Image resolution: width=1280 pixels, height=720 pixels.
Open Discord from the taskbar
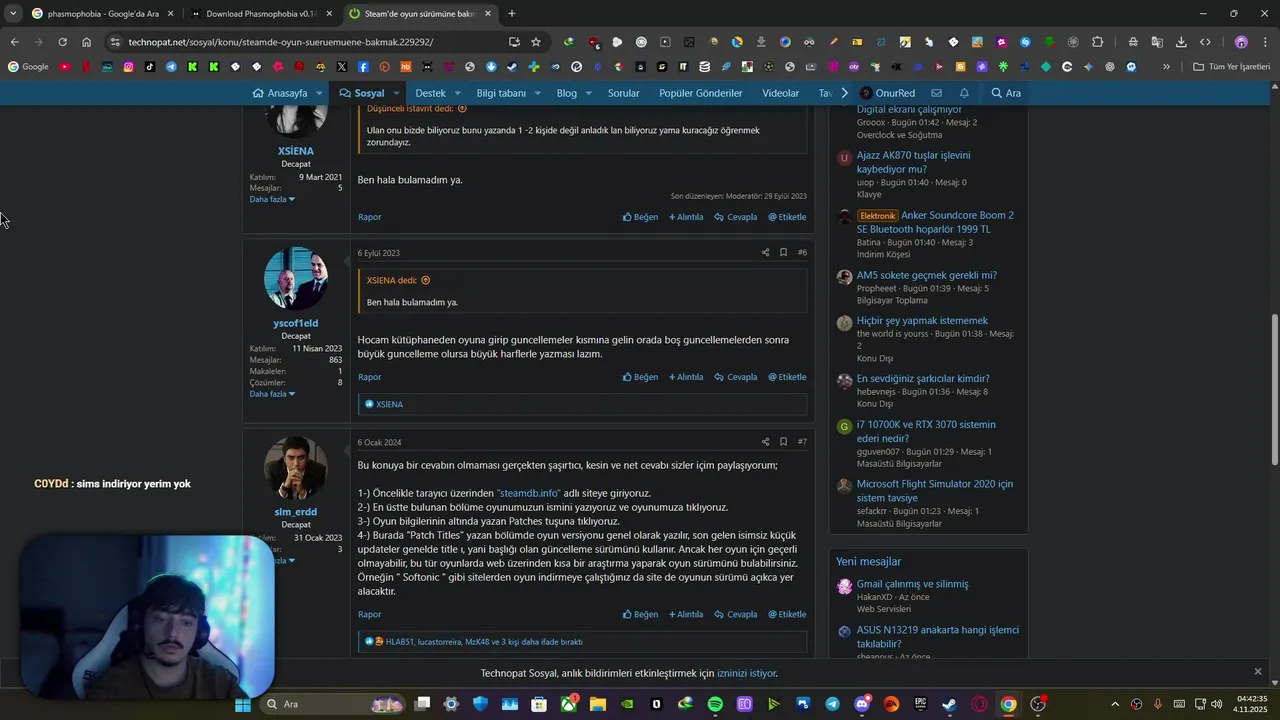tap(862, 704)
